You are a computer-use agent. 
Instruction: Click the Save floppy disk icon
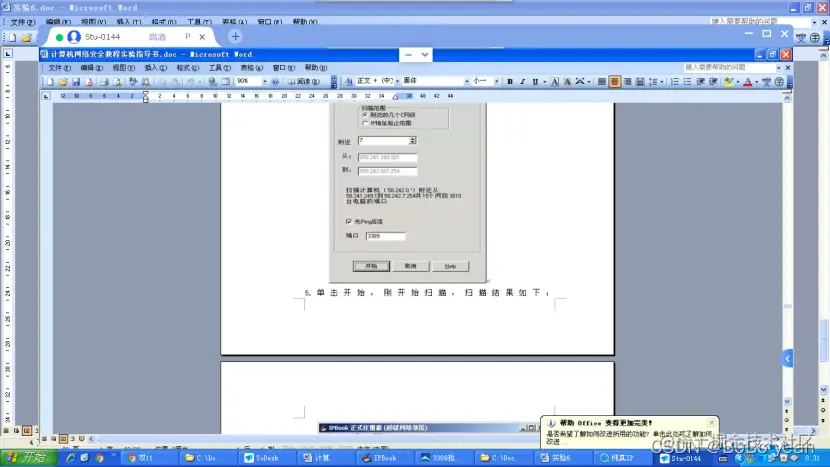[x=76, y=82]
